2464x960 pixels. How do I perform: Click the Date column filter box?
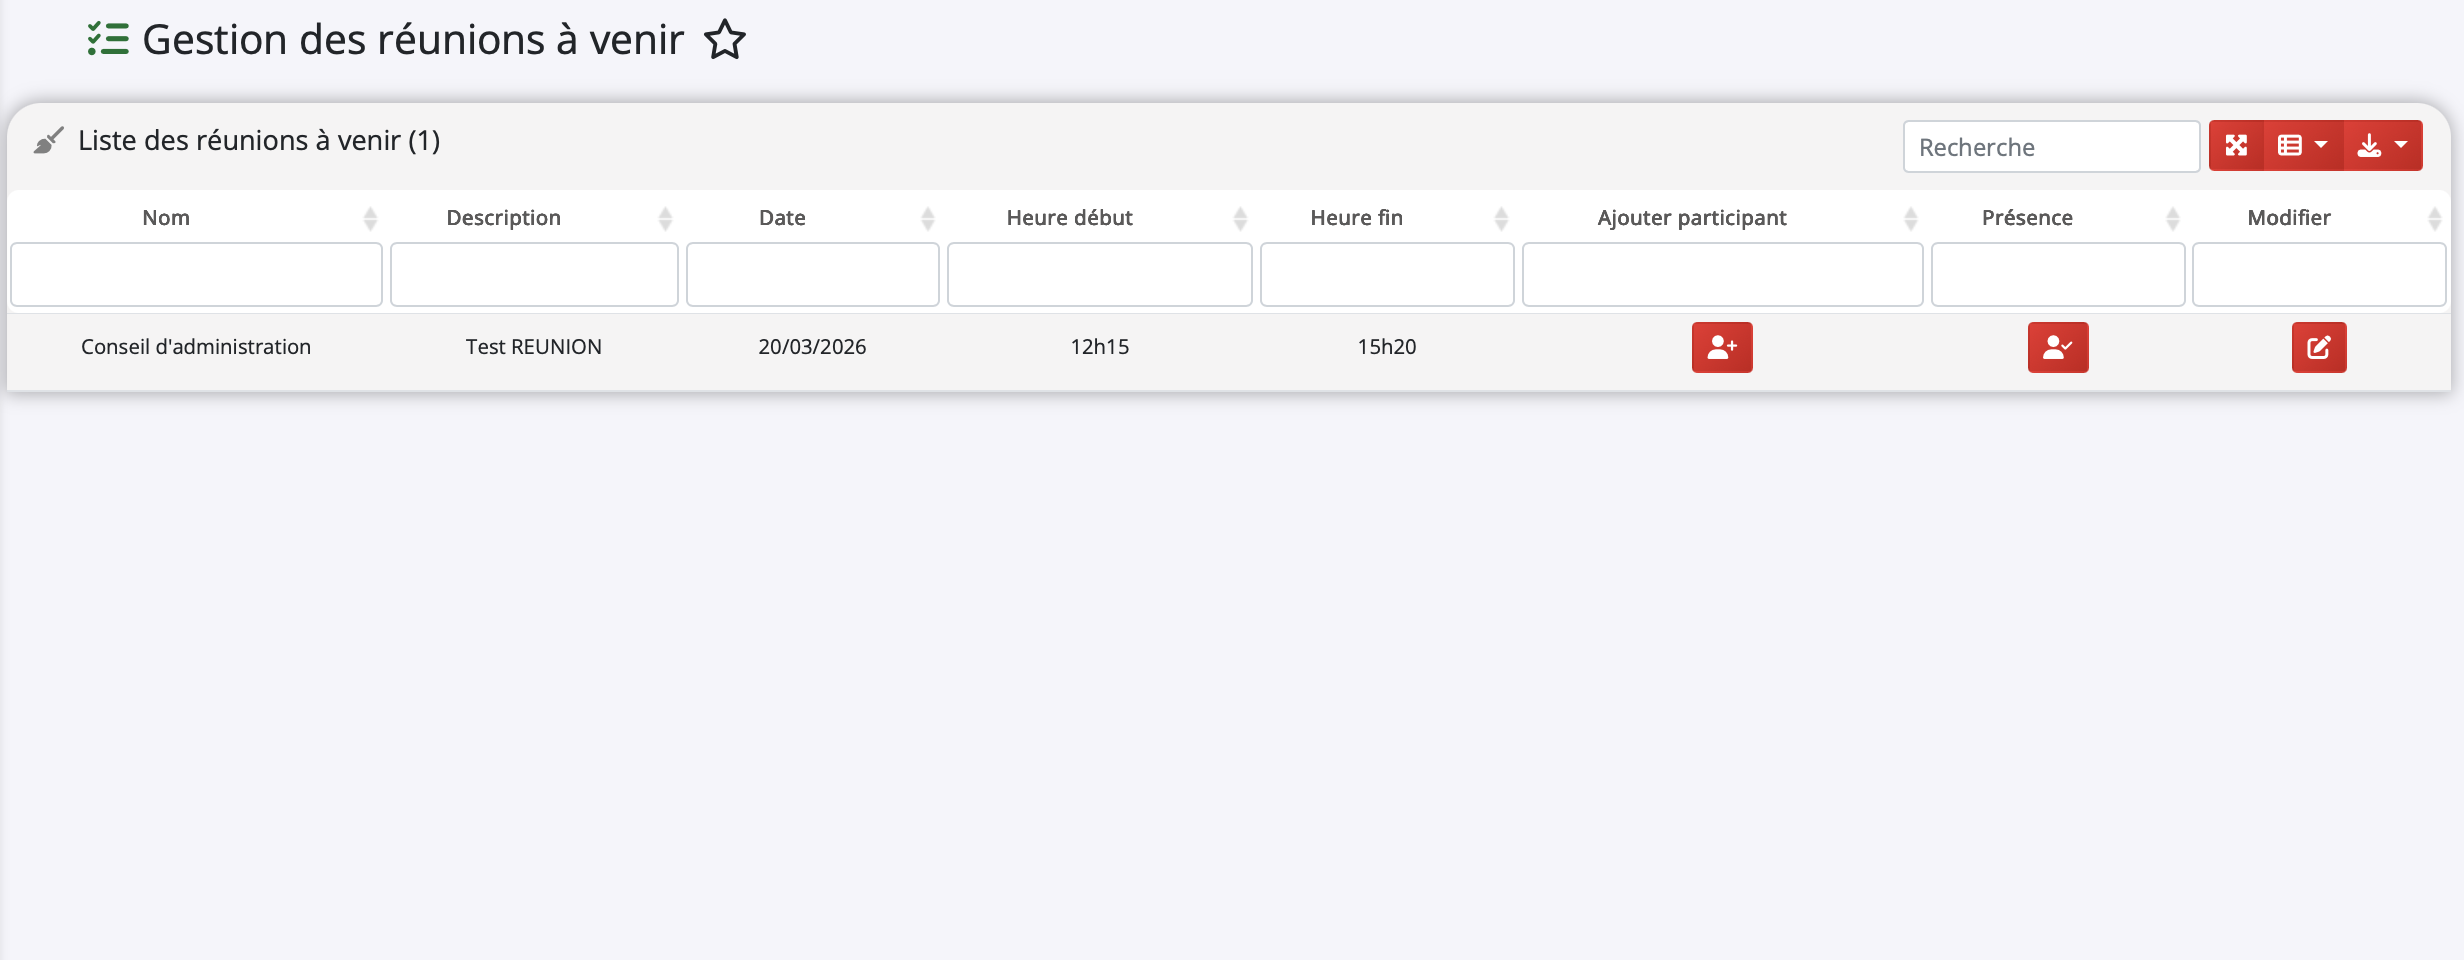(x=812, y=275)
